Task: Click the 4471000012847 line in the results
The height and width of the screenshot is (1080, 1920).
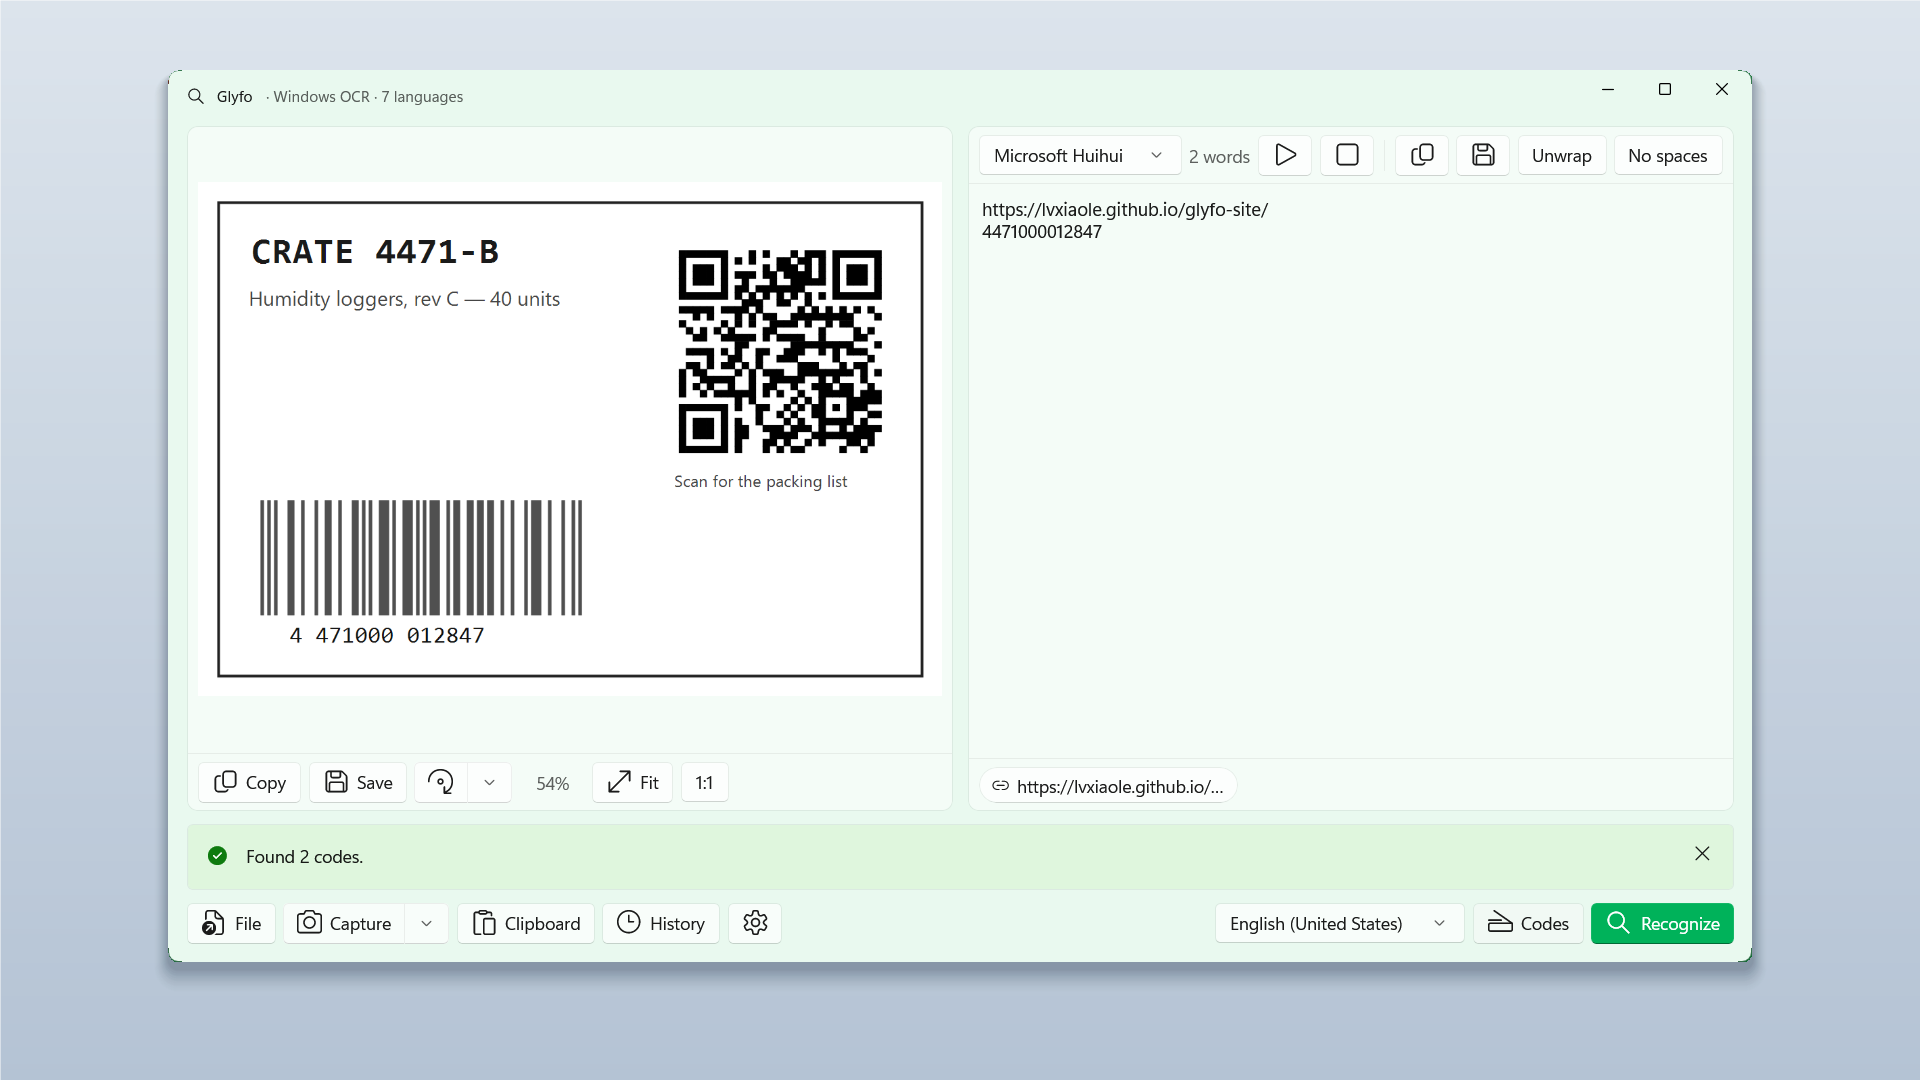Action: (1042, 232)
